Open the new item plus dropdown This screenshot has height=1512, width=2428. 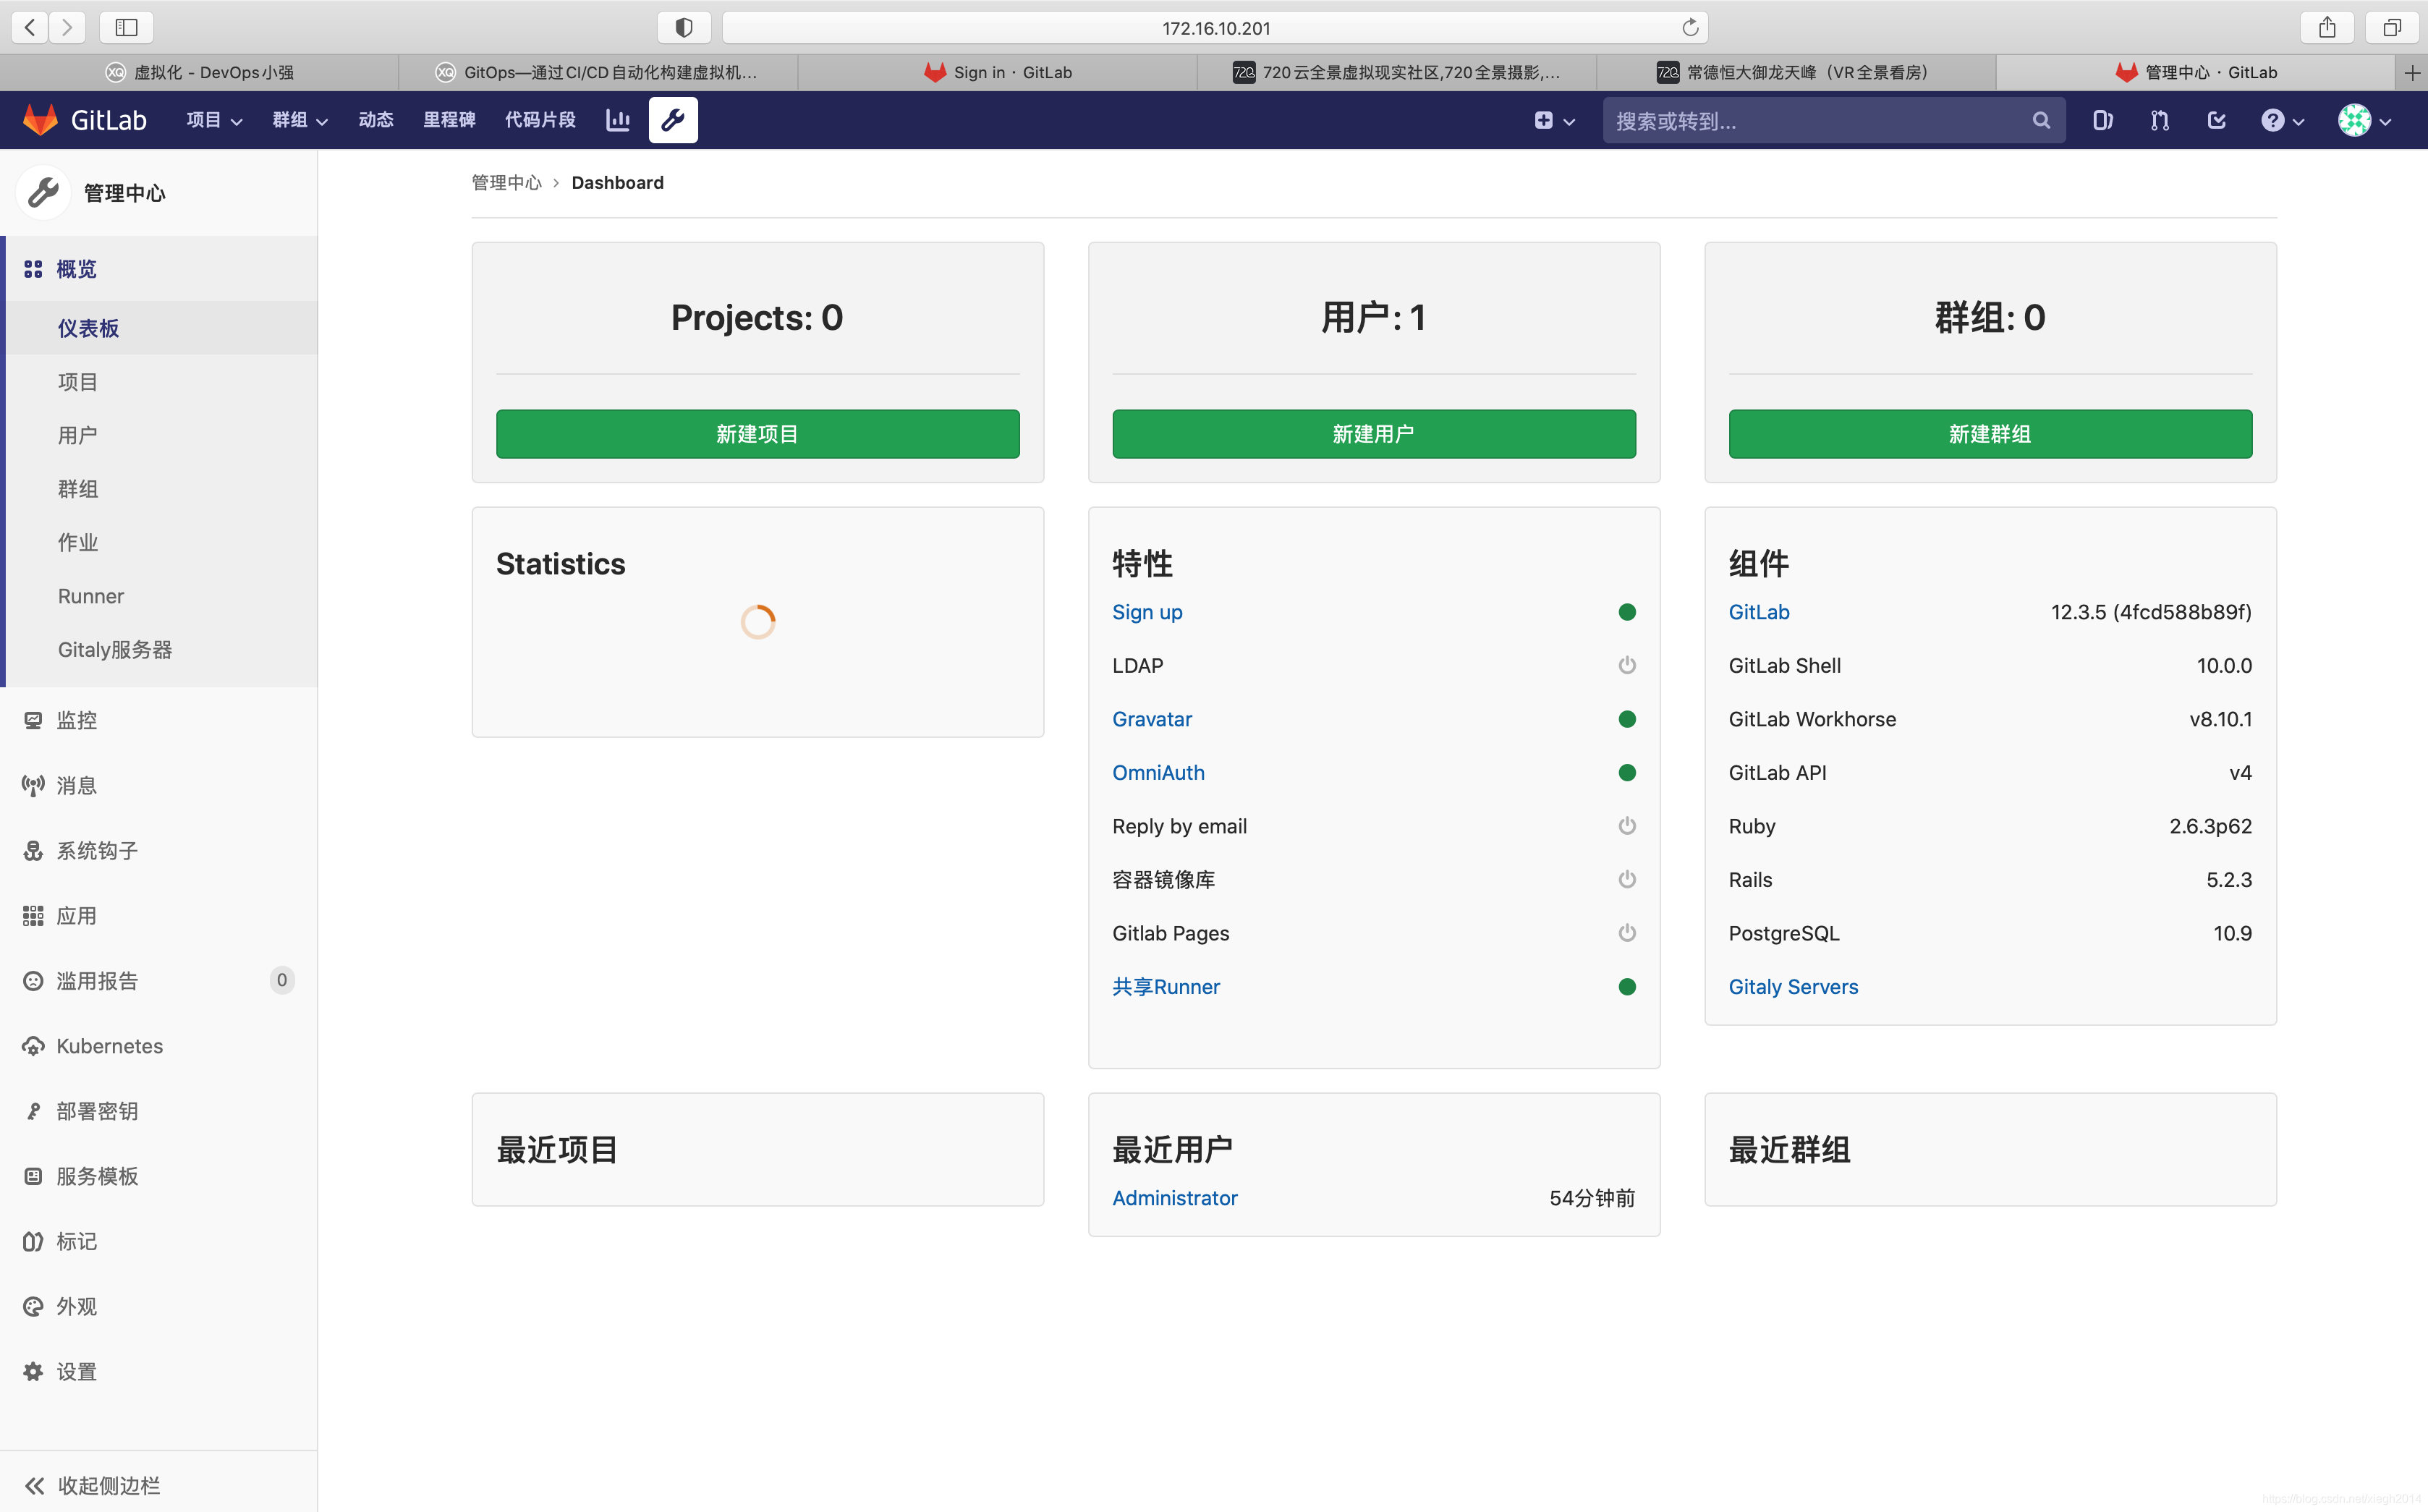[x=1554, y=120]
